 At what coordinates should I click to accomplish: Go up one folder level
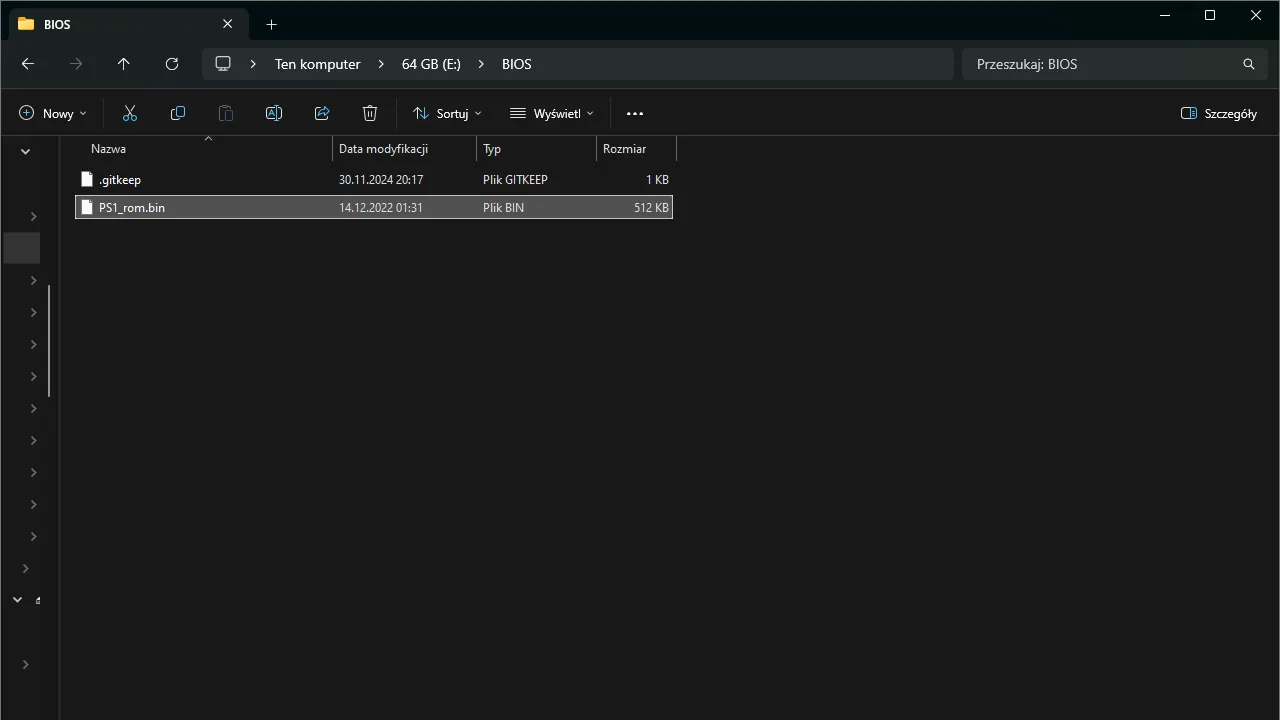(x=124, y=64)
